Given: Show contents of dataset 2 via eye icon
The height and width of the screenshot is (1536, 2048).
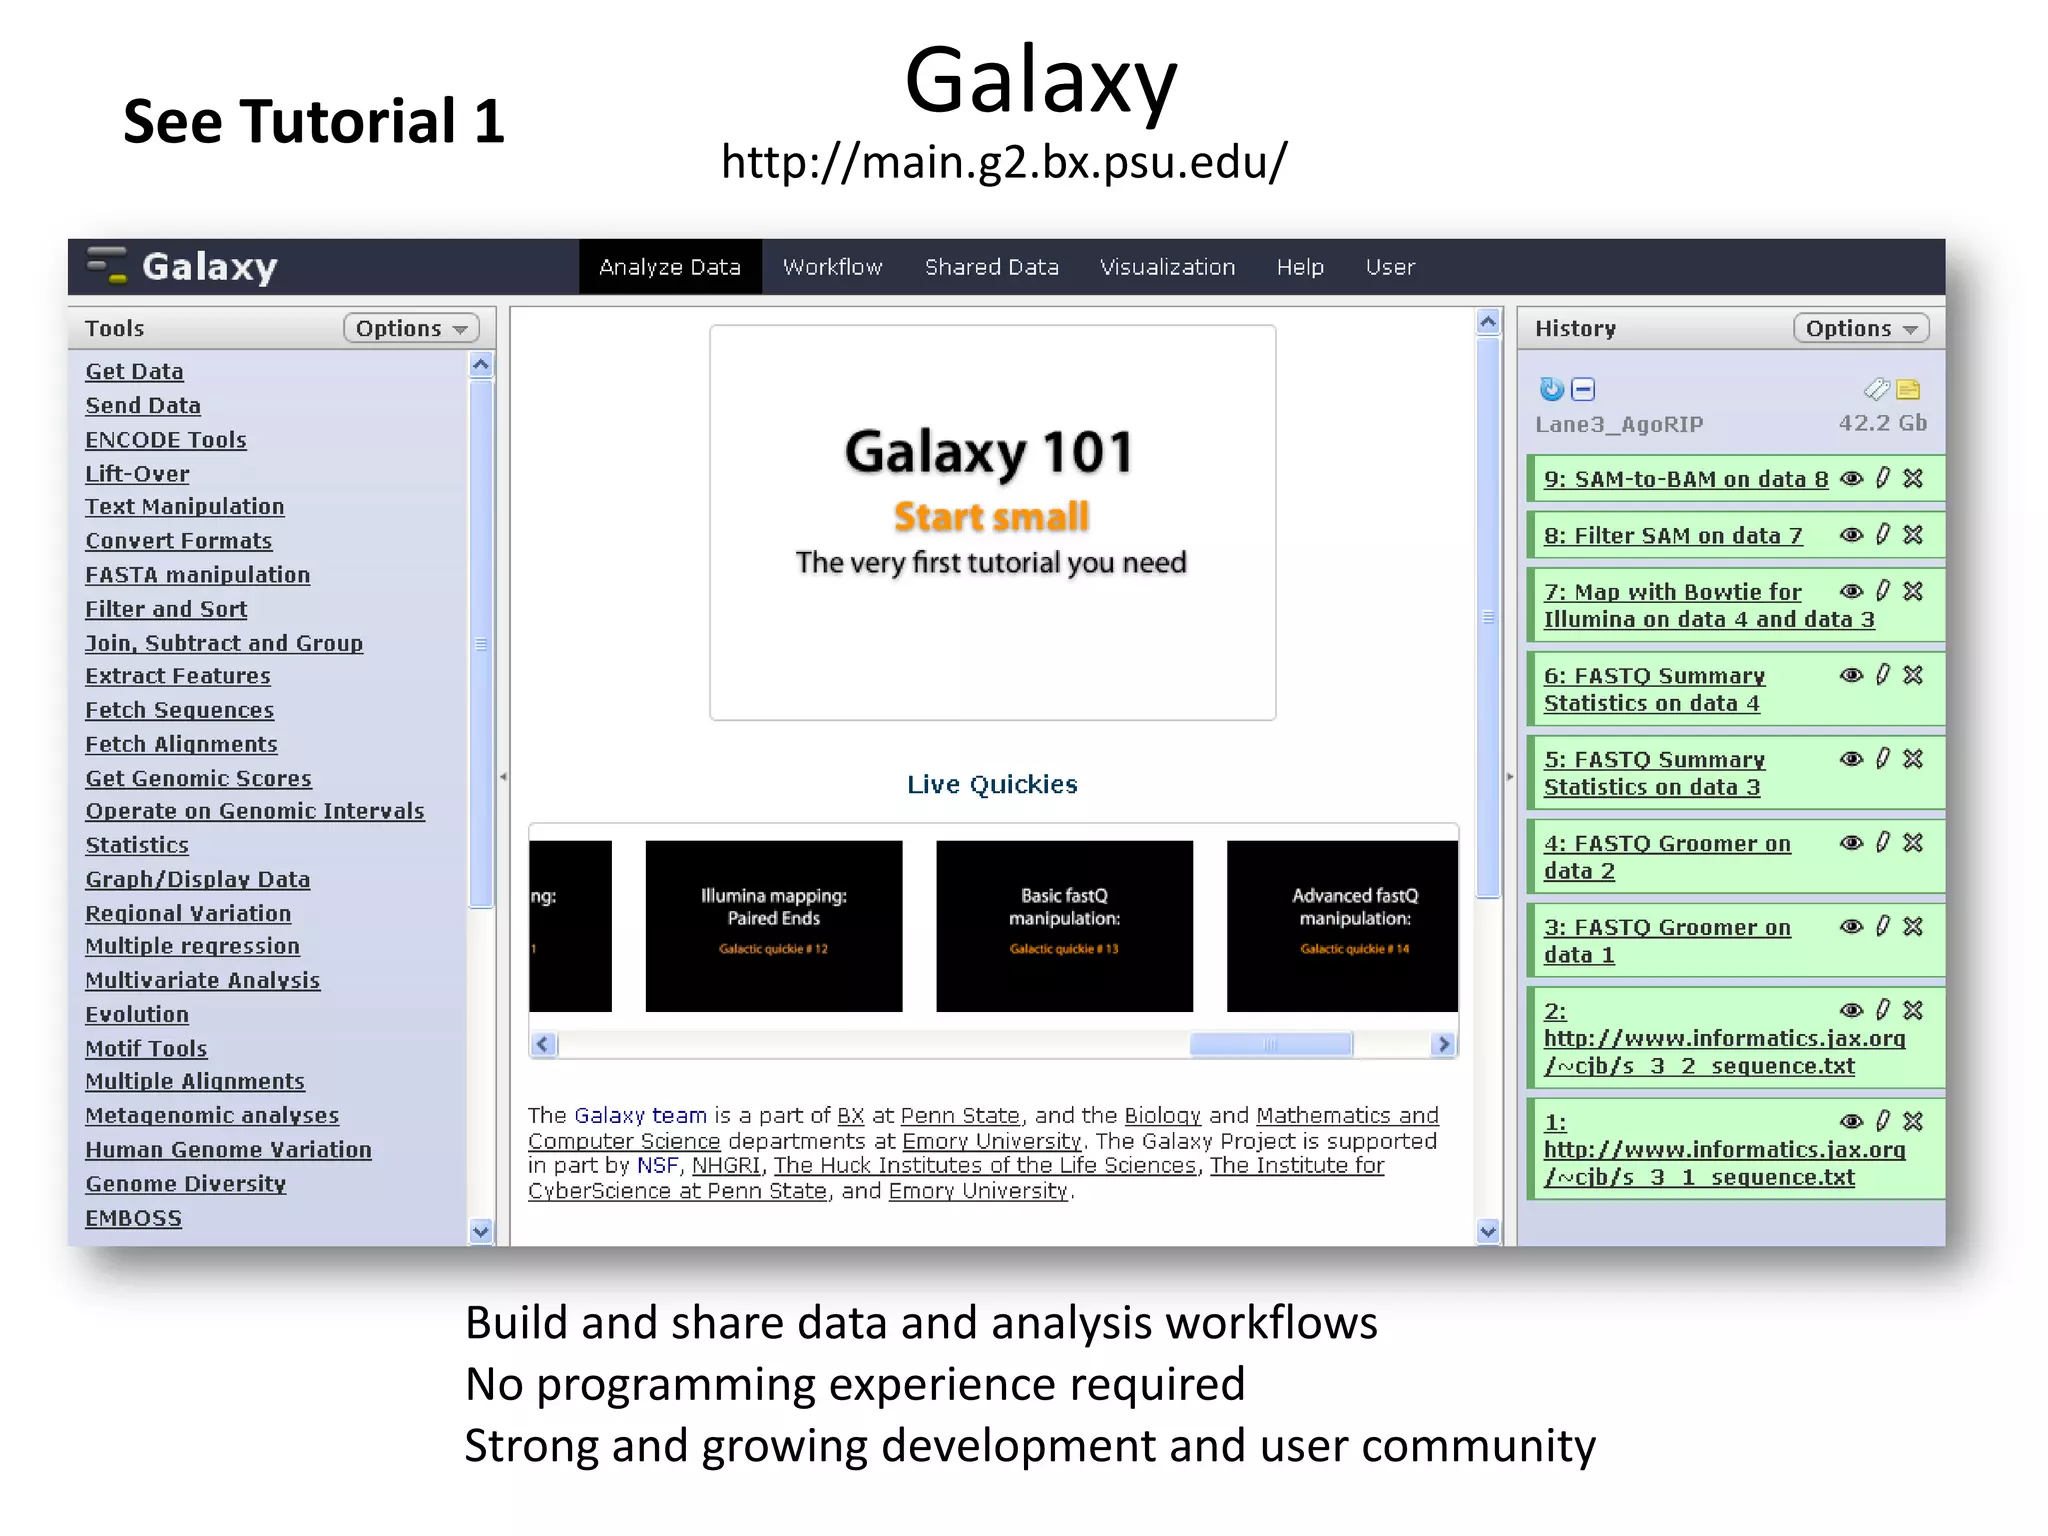Looking at the screenshot, I should pyautogui.click(x=1852, y=1010).
